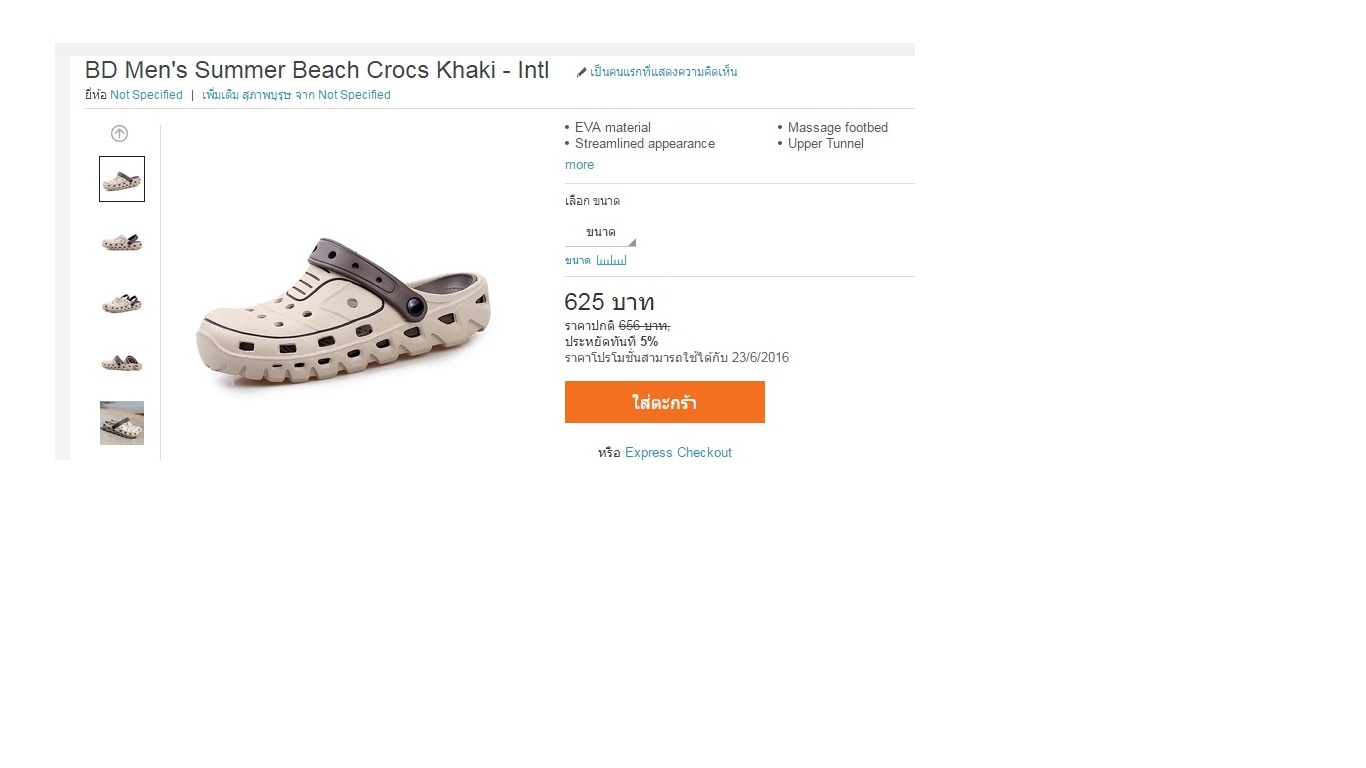Open size chart via ruler icon
Viewport: 1366px width, 768px height.
tap(611, 260)
